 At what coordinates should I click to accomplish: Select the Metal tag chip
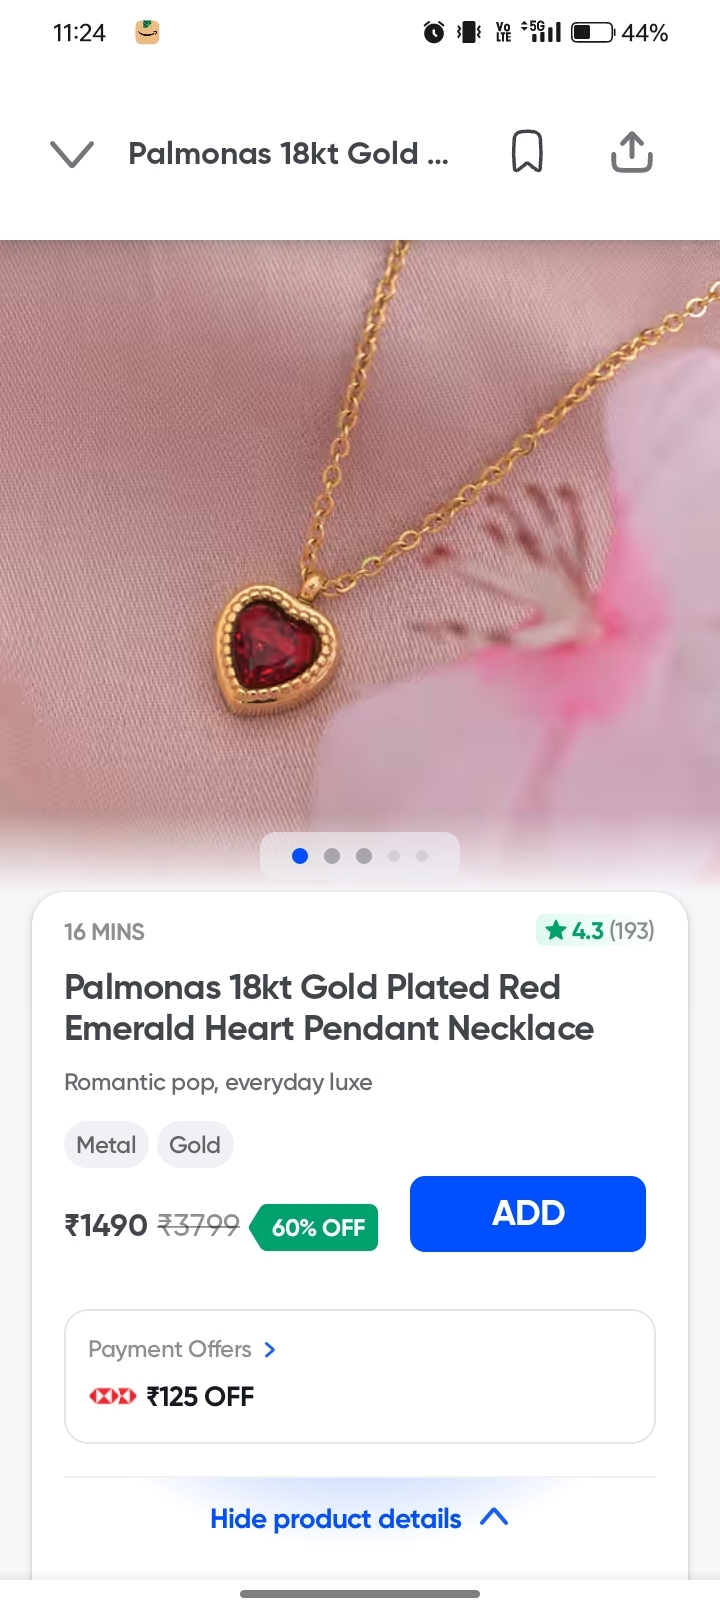(x=106, y=1145)
